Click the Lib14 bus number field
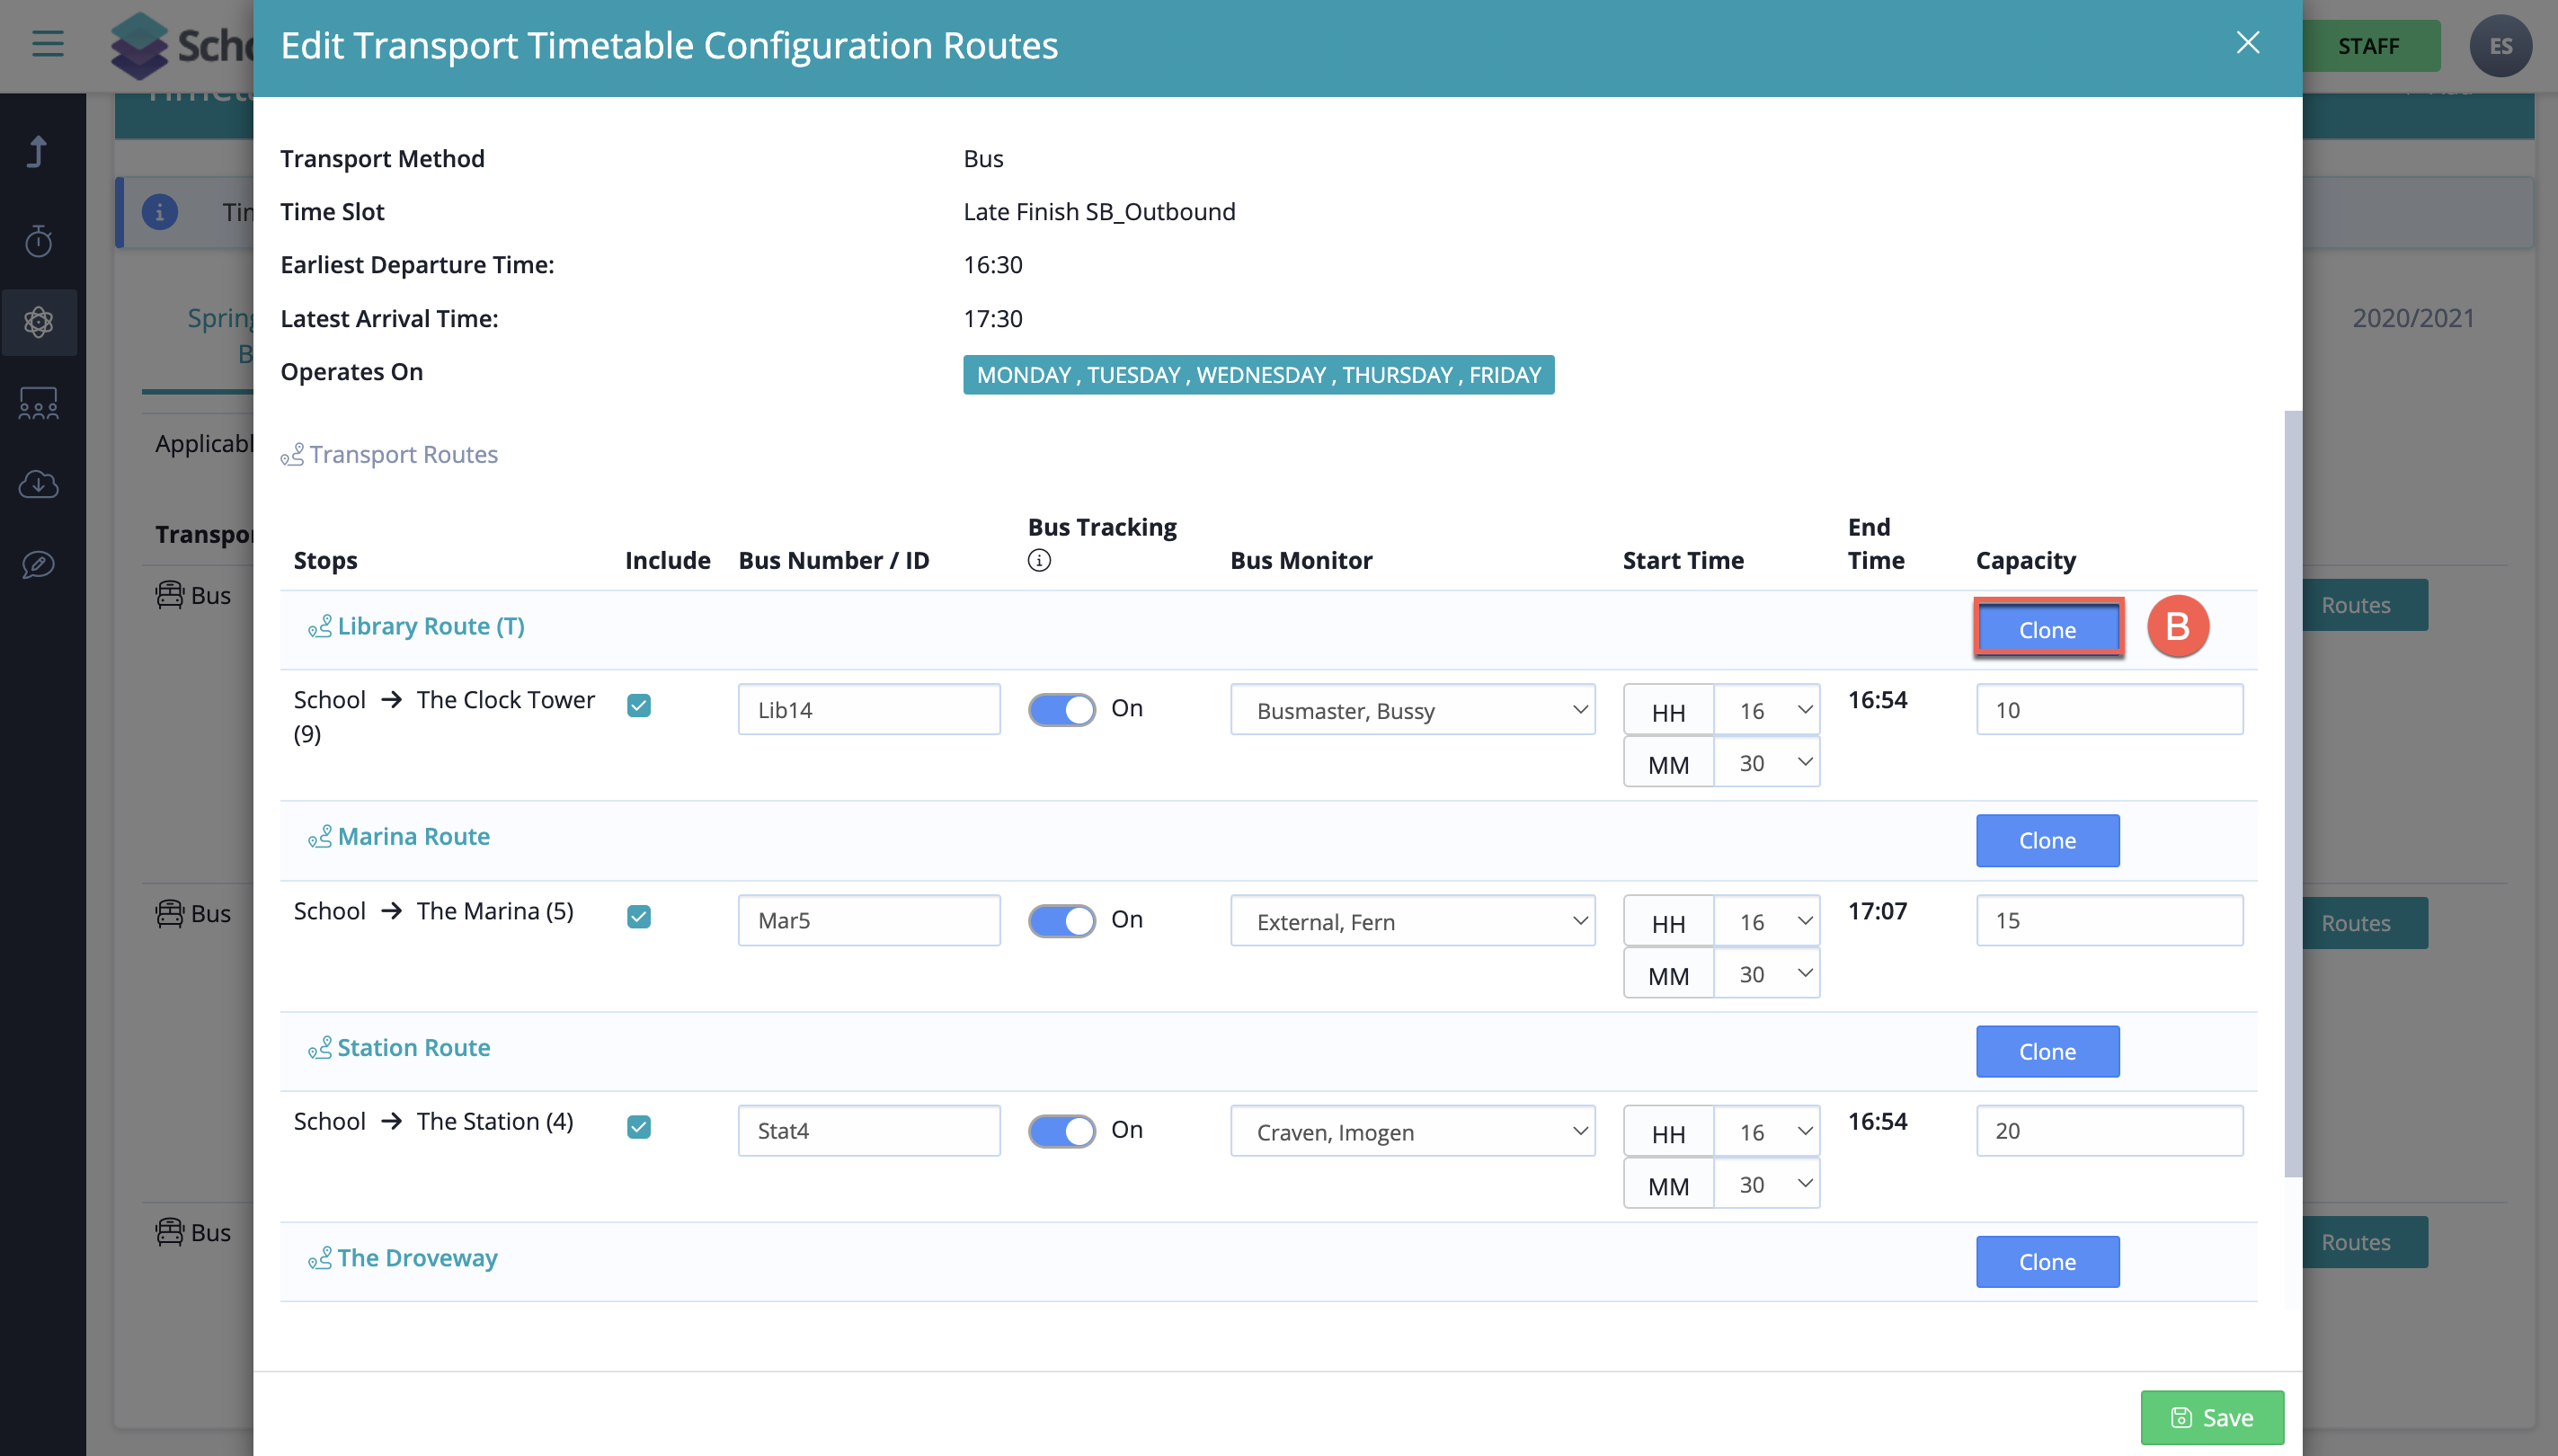This screenshot has height=1456, width=2558. (869, 710)
